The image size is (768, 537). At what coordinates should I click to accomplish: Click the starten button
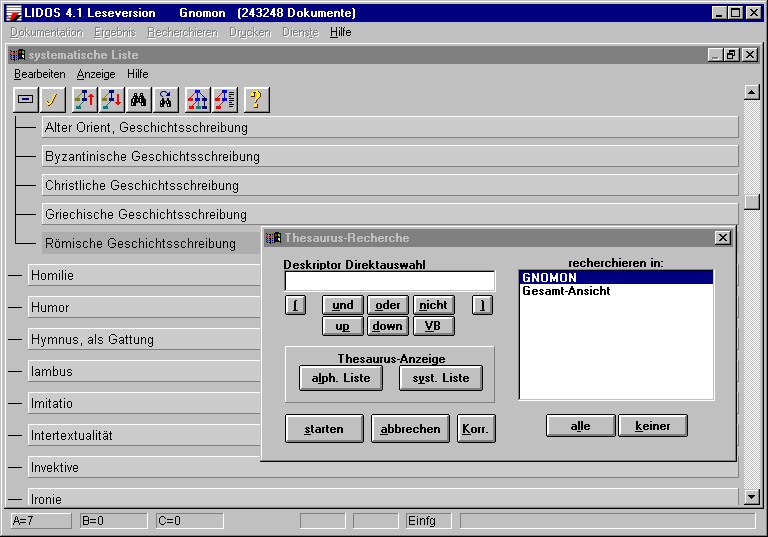point(324,429)
